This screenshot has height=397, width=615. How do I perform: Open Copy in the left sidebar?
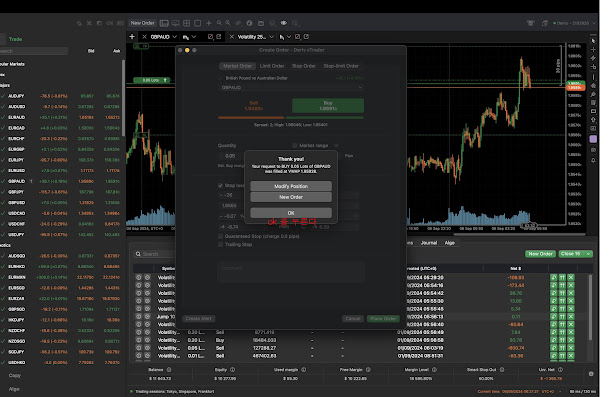[15, 375]
